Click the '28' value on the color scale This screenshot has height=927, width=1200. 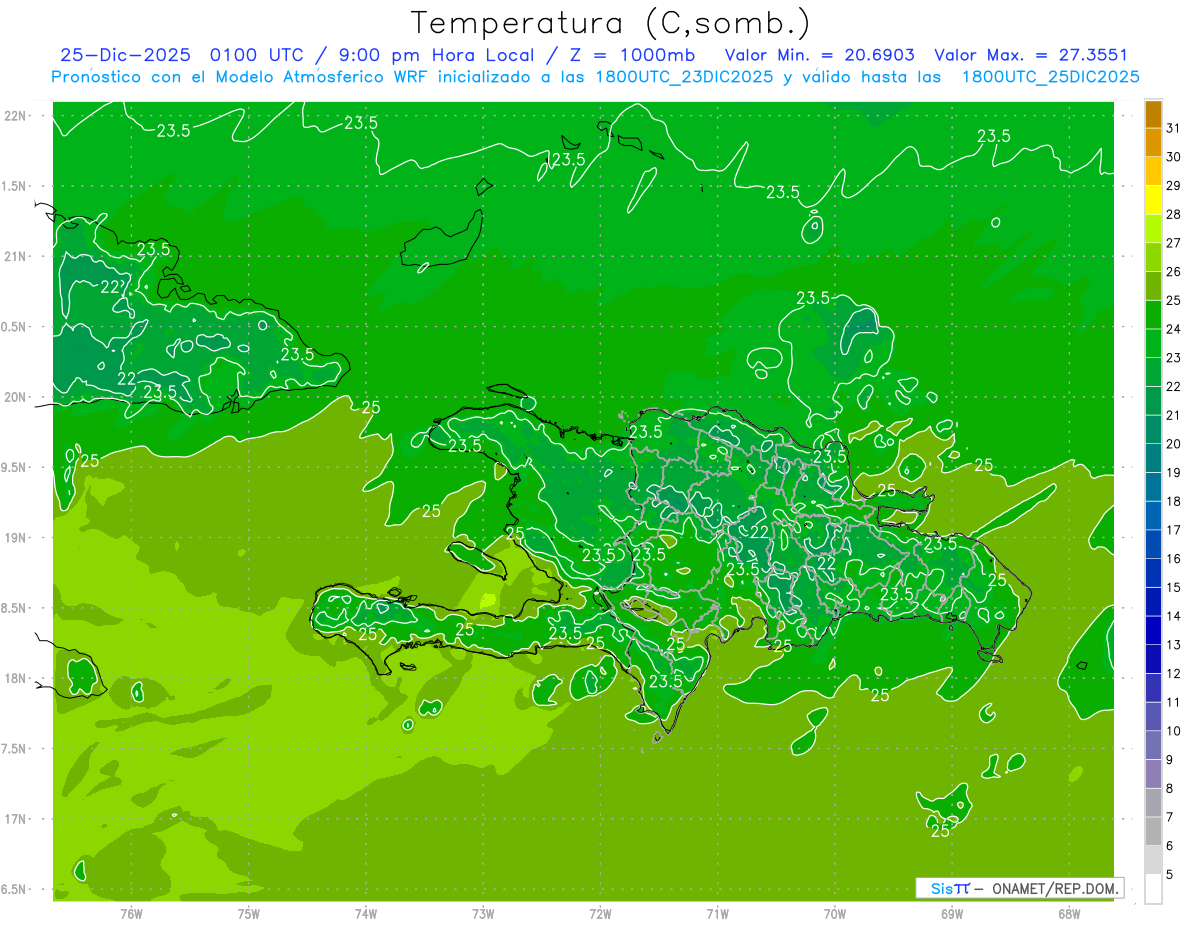[1174, 214]
